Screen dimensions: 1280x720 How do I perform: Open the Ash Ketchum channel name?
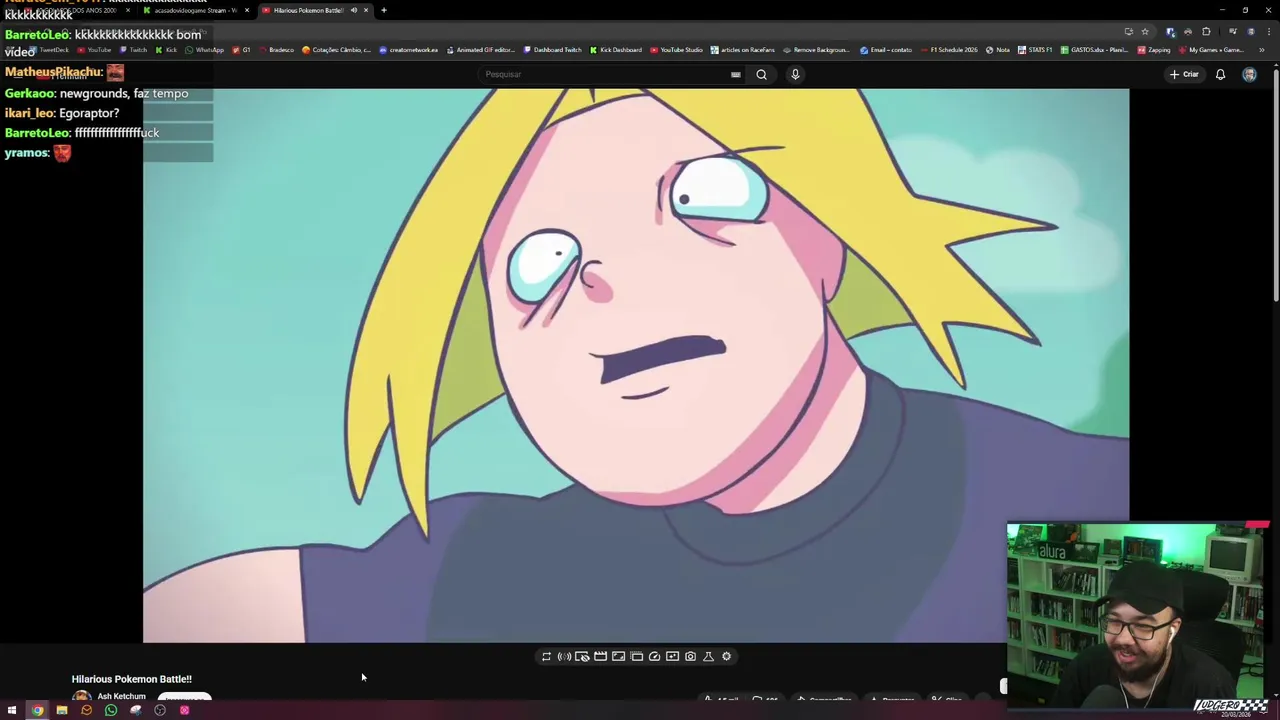[121, 696]
